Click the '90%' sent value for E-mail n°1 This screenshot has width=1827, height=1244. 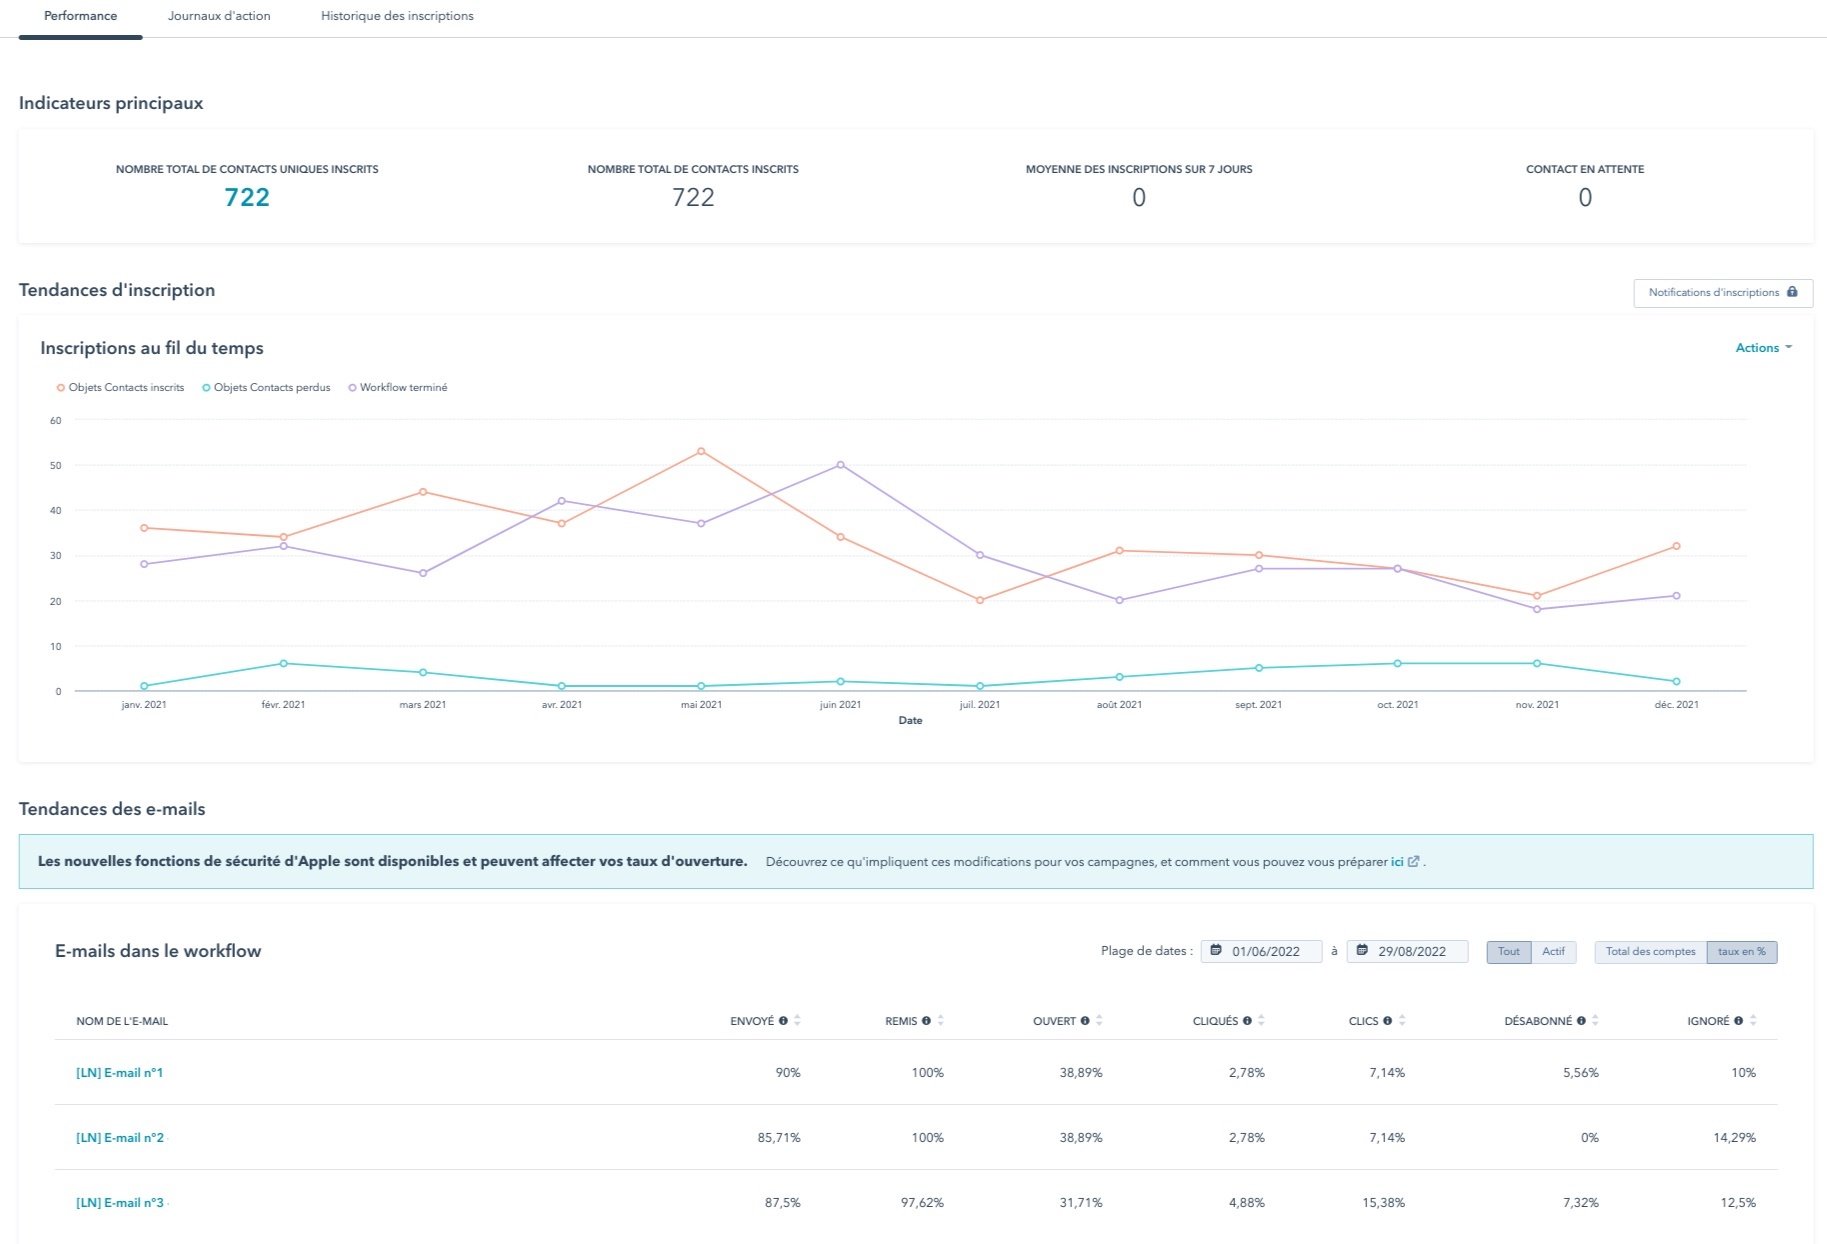click(788, 1073)
